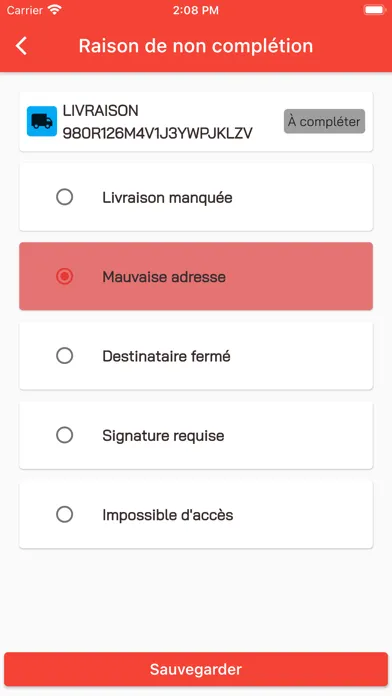Image resolution: width=392 pixels, height=696 pixels.
Task: Choose the Signature requise reason label
Action: tap(163, 436)
